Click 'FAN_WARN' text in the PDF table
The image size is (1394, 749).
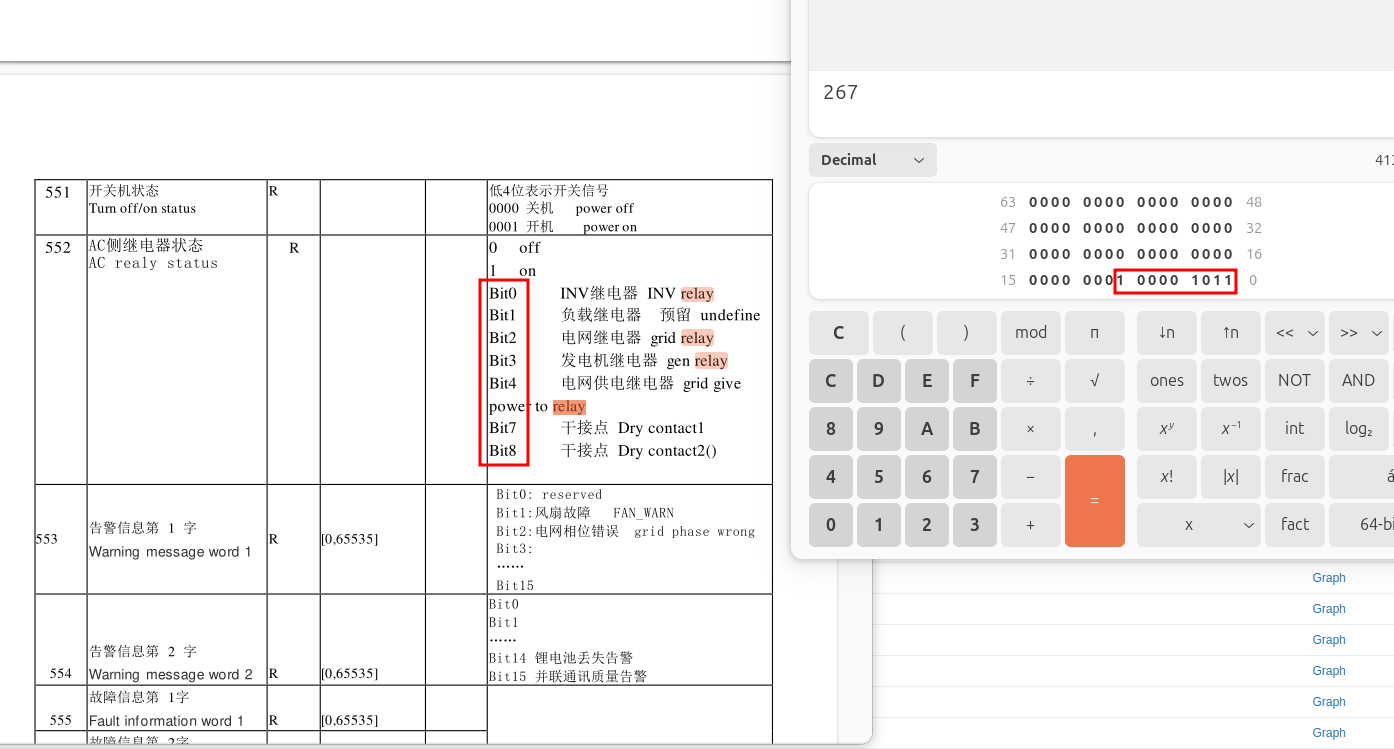click(643, 513)
